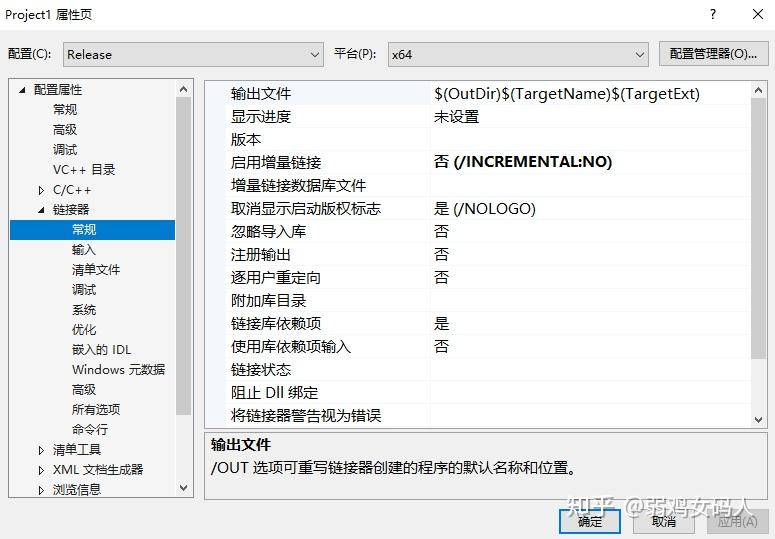Select 取消显示启动版权标志 property
This screenshot has height=539, width=775.
(x=305, y=208)
